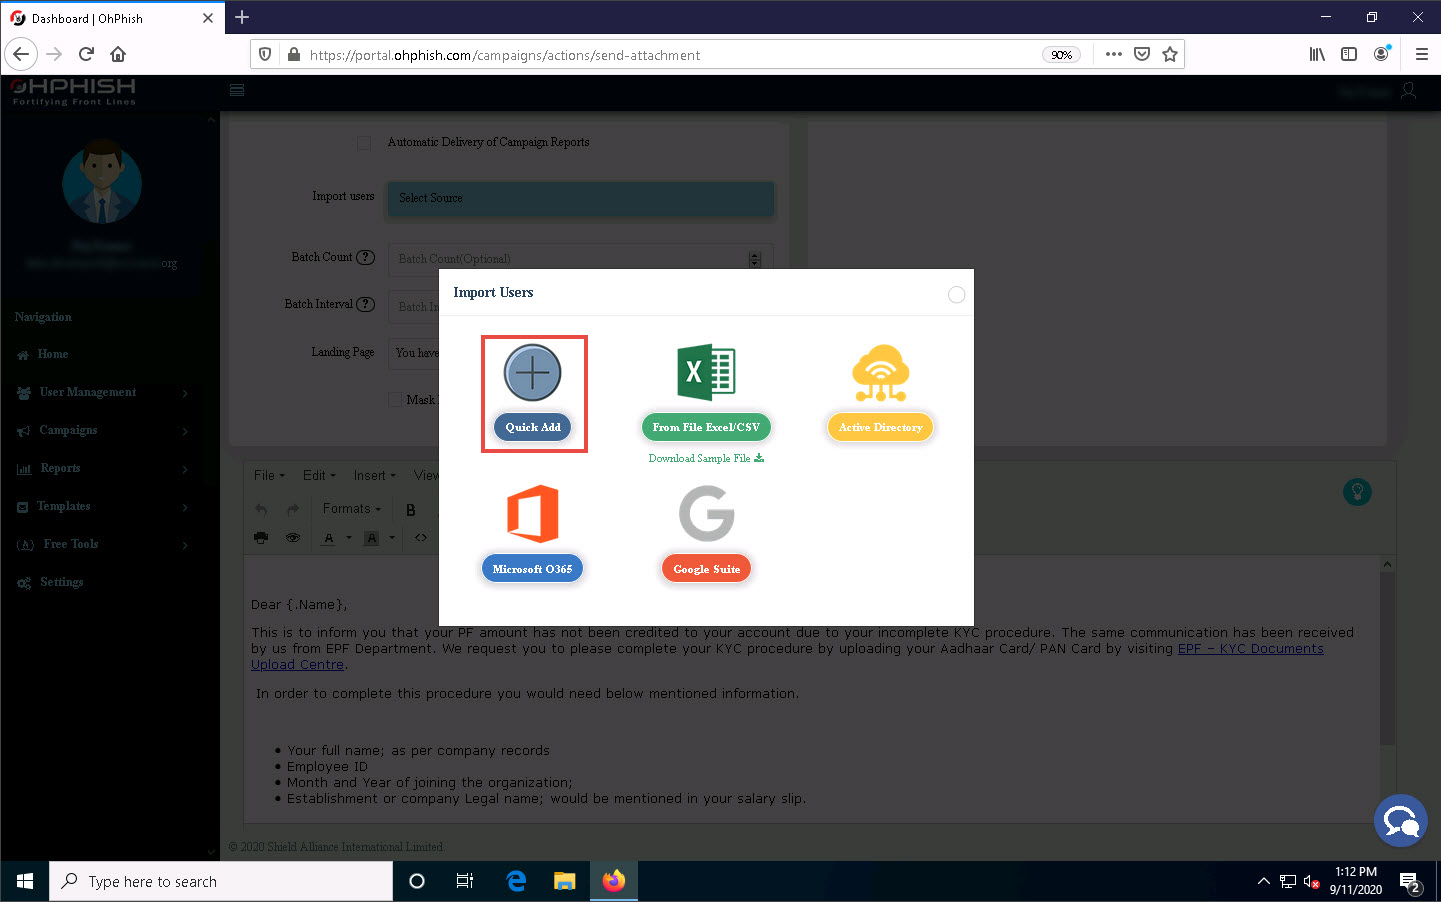Click the Google G logo icon
The image size is (1441, 902).
[706, 514]
